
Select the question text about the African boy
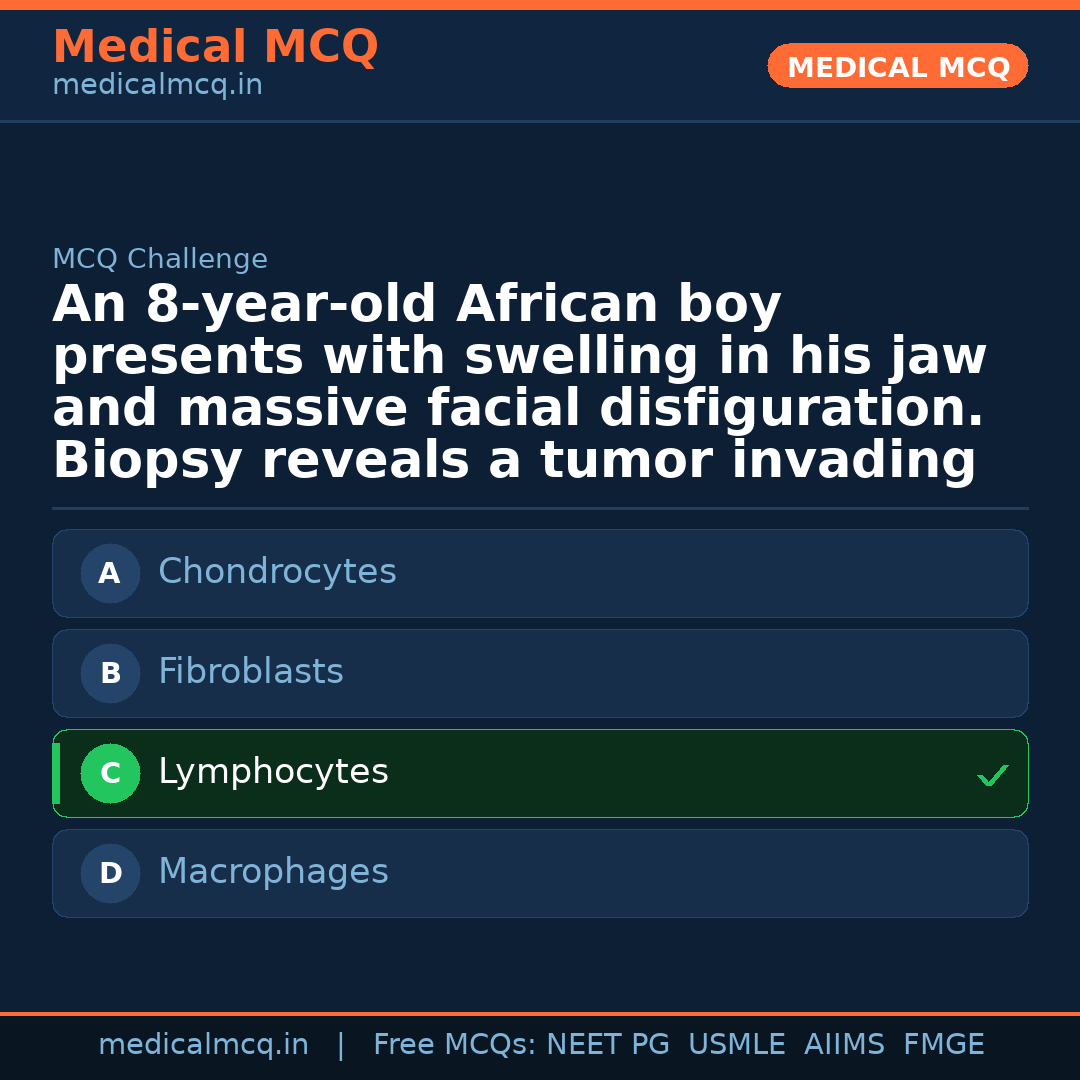coord(519,383)
